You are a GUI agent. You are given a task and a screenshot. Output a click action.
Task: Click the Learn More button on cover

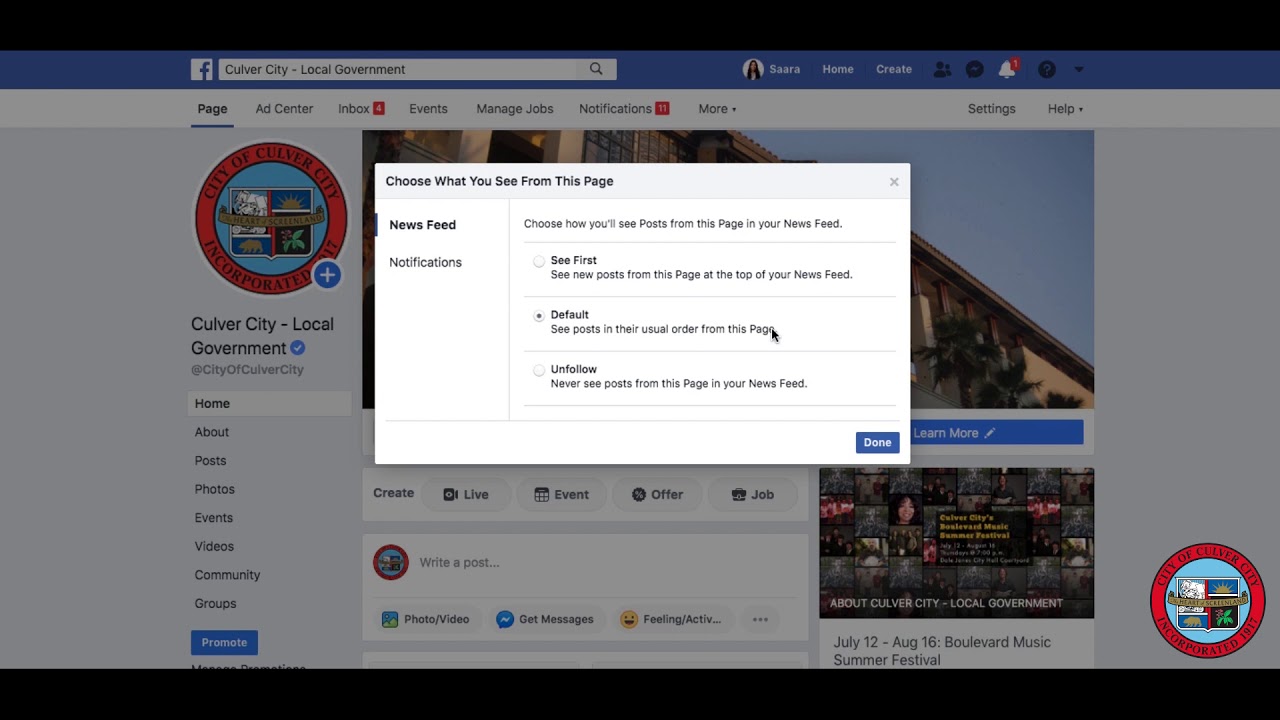point(996,433)
